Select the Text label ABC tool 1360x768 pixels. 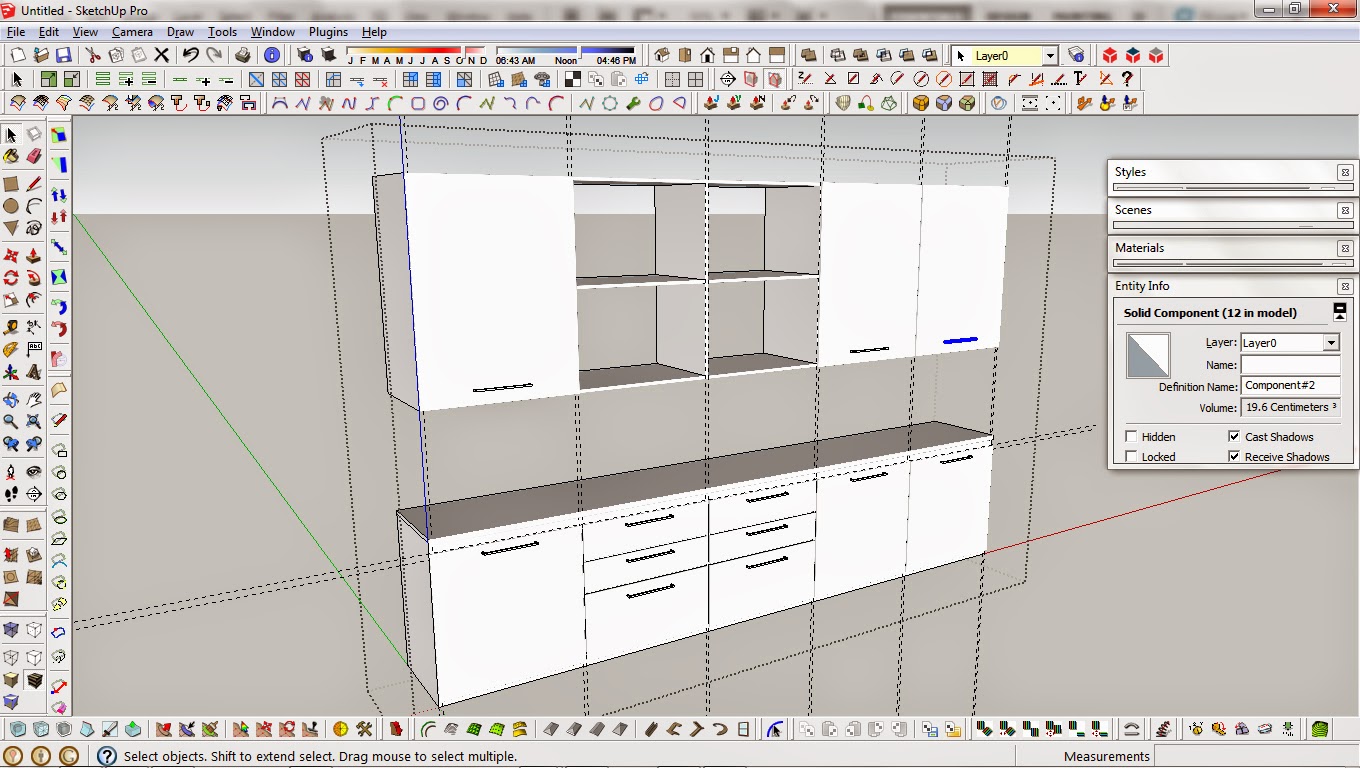[34, 348]
